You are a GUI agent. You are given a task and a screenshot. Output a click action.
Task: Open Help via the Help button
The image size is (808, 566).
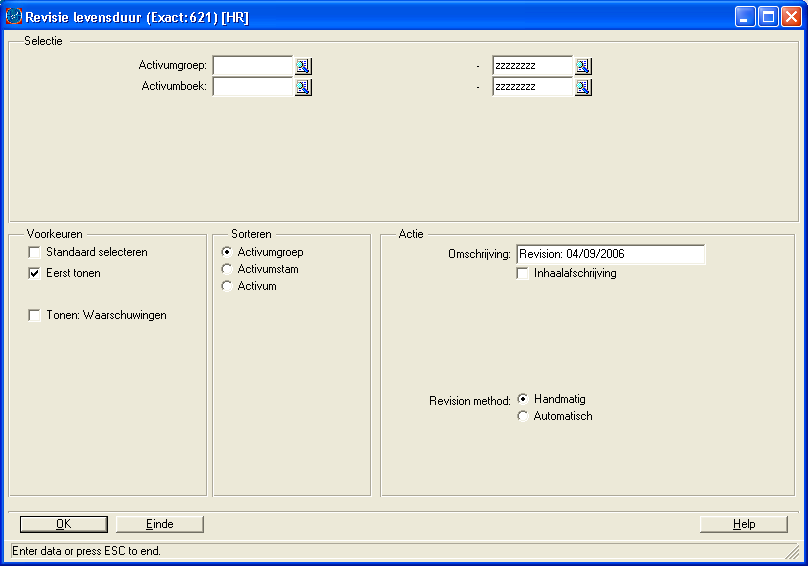743,524
